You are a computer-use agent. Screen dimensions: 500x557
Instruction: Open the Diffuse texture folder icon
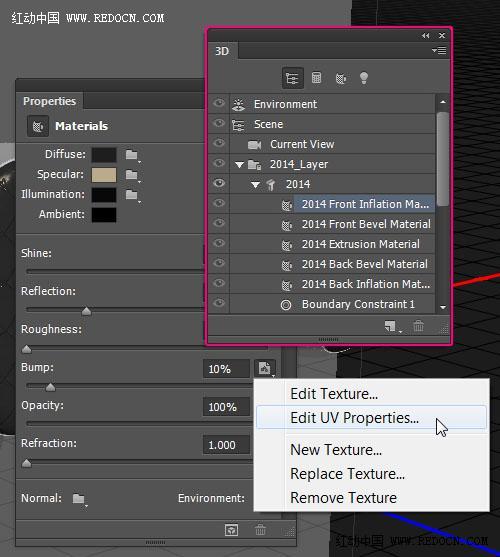click(x=132, y=155)
